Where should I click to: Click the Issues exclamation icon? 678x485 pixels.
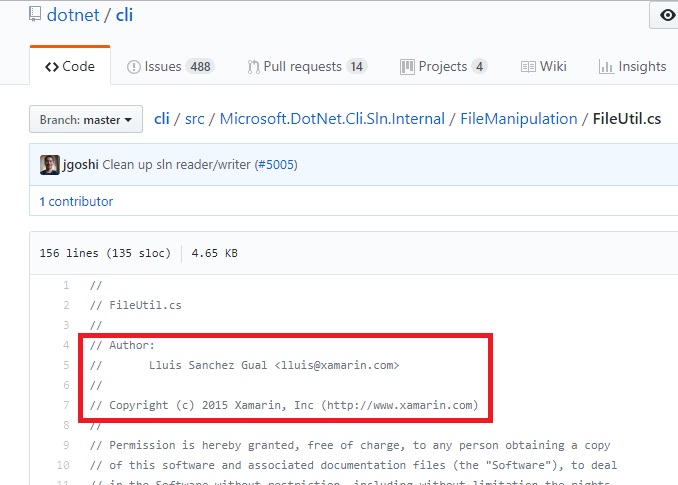click(133, 67)
